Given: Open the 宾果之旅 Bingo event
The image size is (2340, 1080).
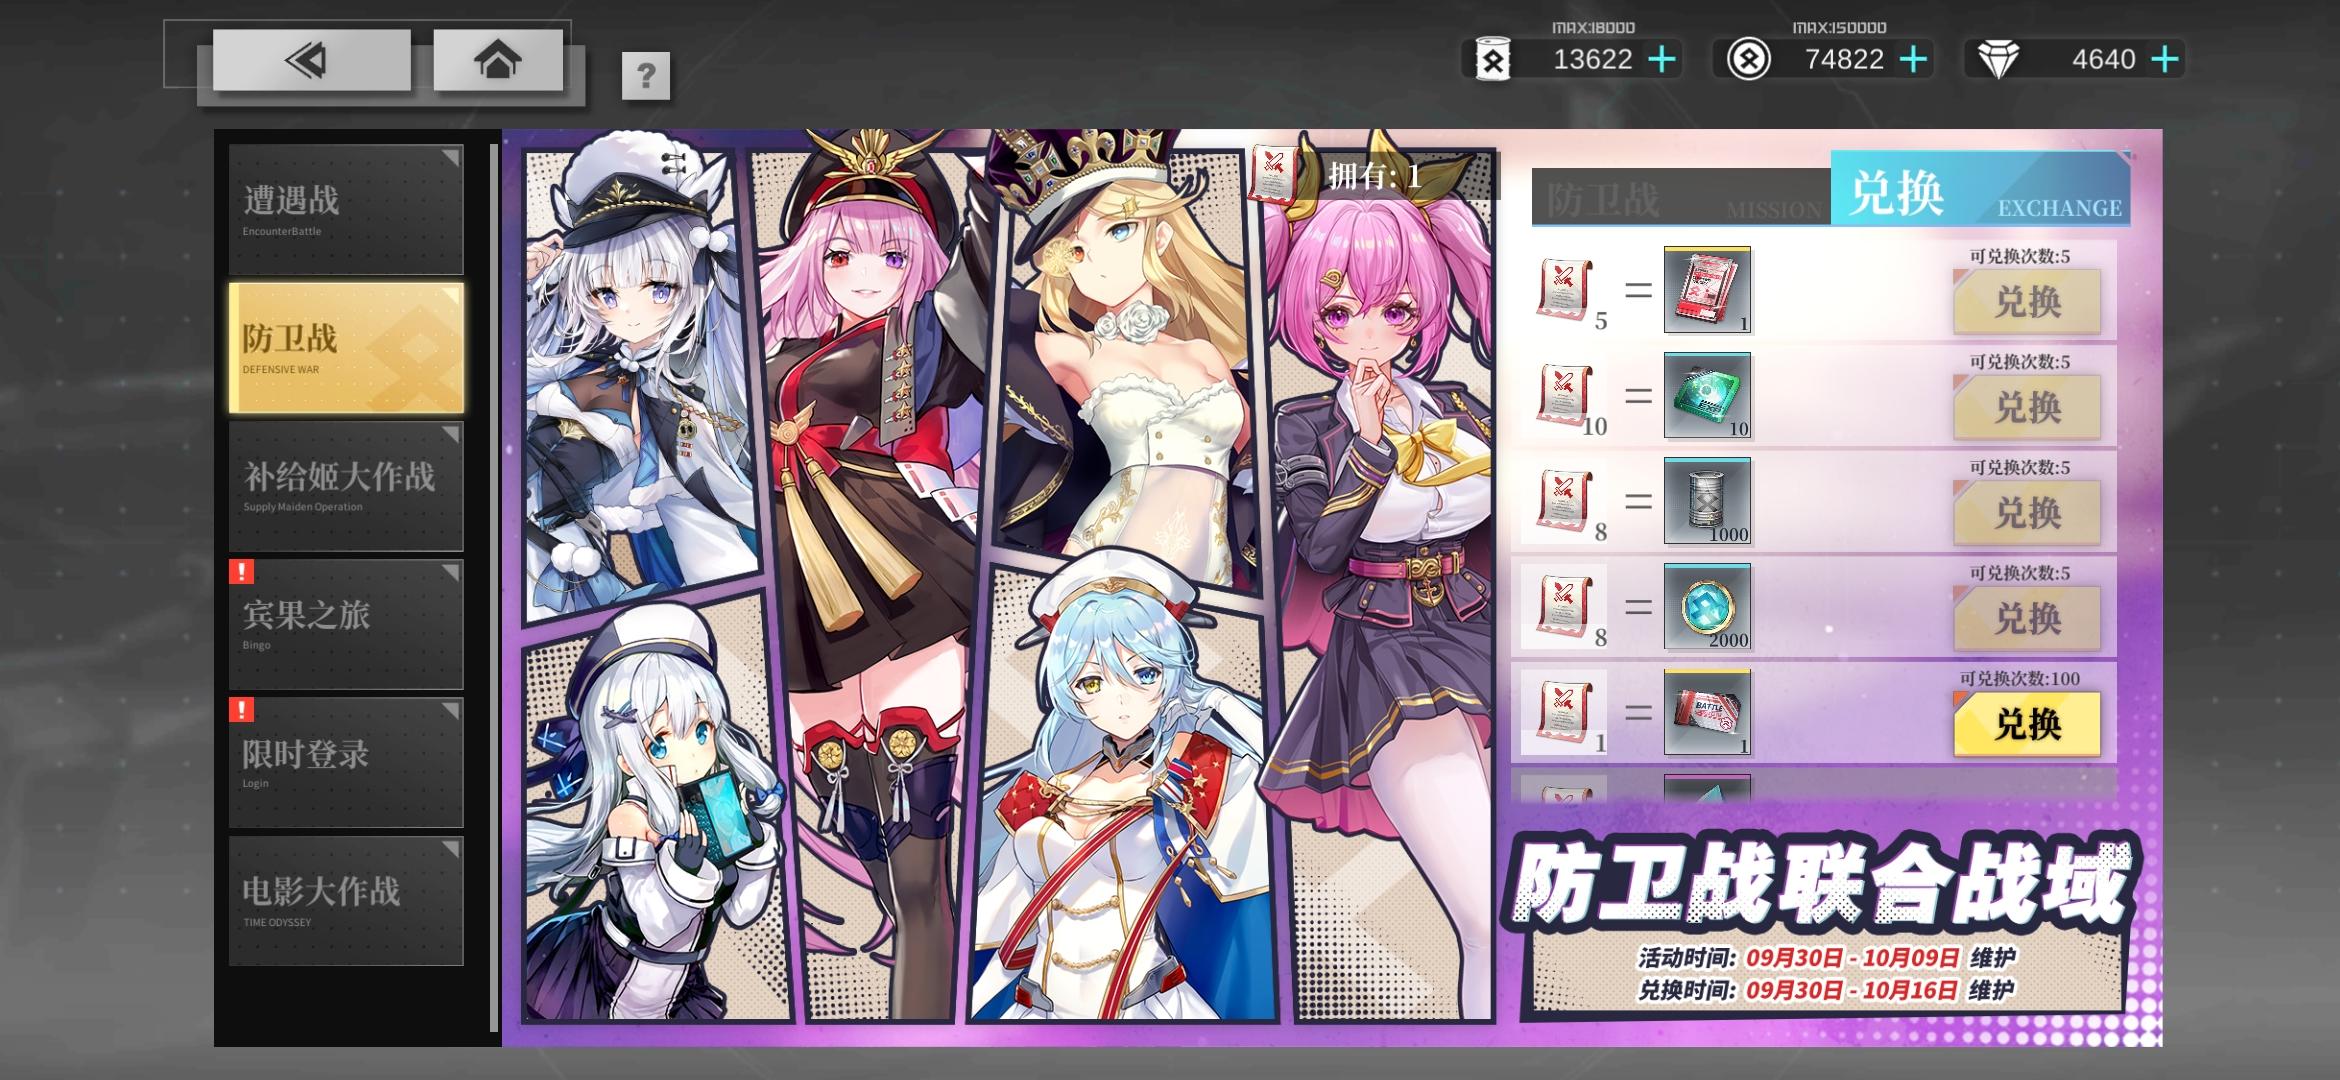Looking at the screenshot, I should [346, 624].
